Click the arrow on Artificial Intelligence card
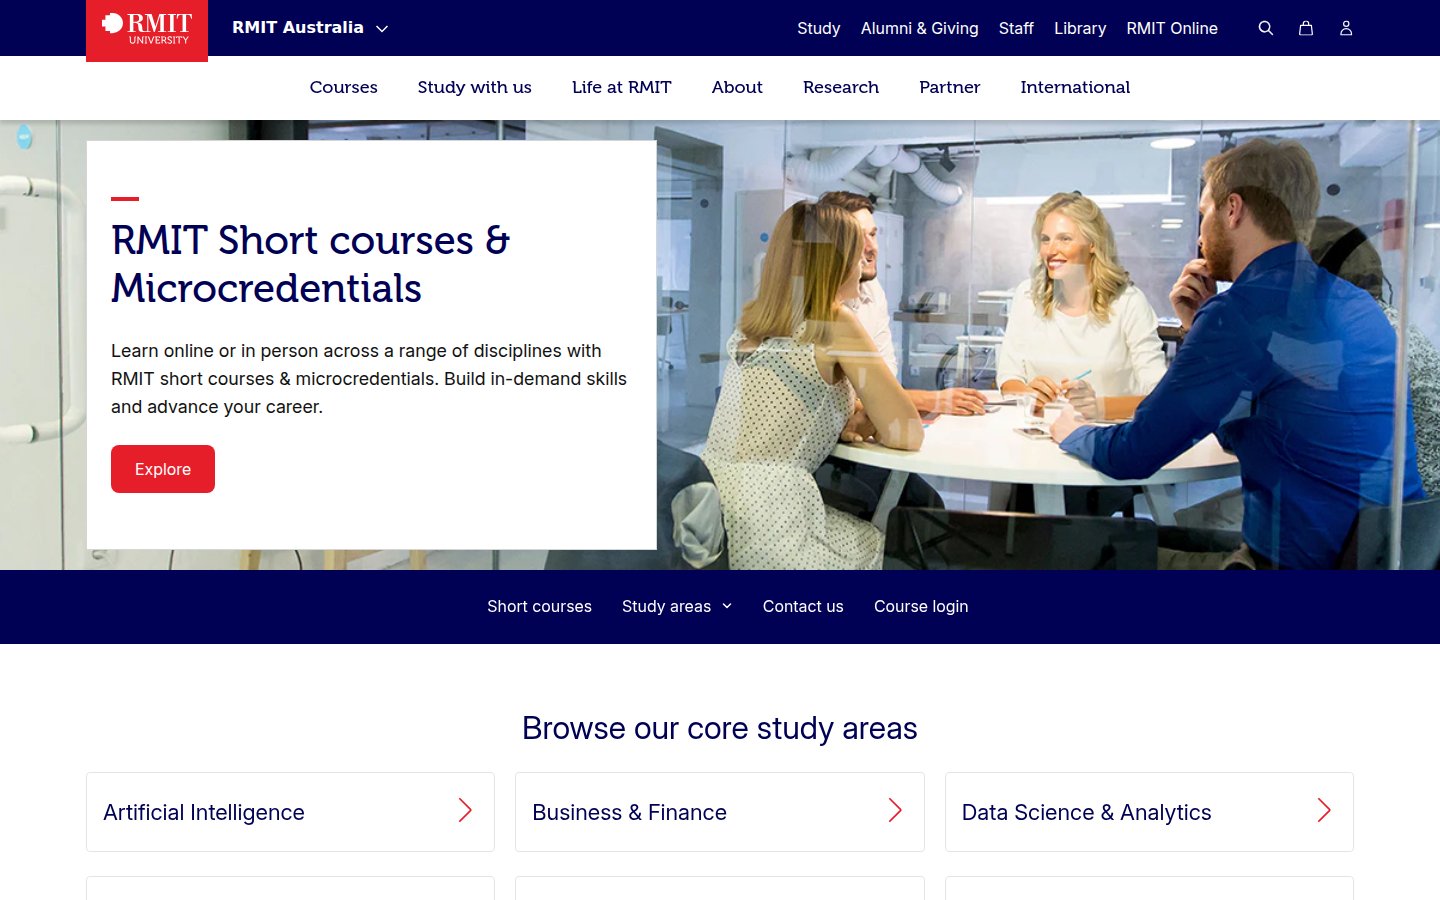This screenshot has width=1440, height=900. click(465, 811)
